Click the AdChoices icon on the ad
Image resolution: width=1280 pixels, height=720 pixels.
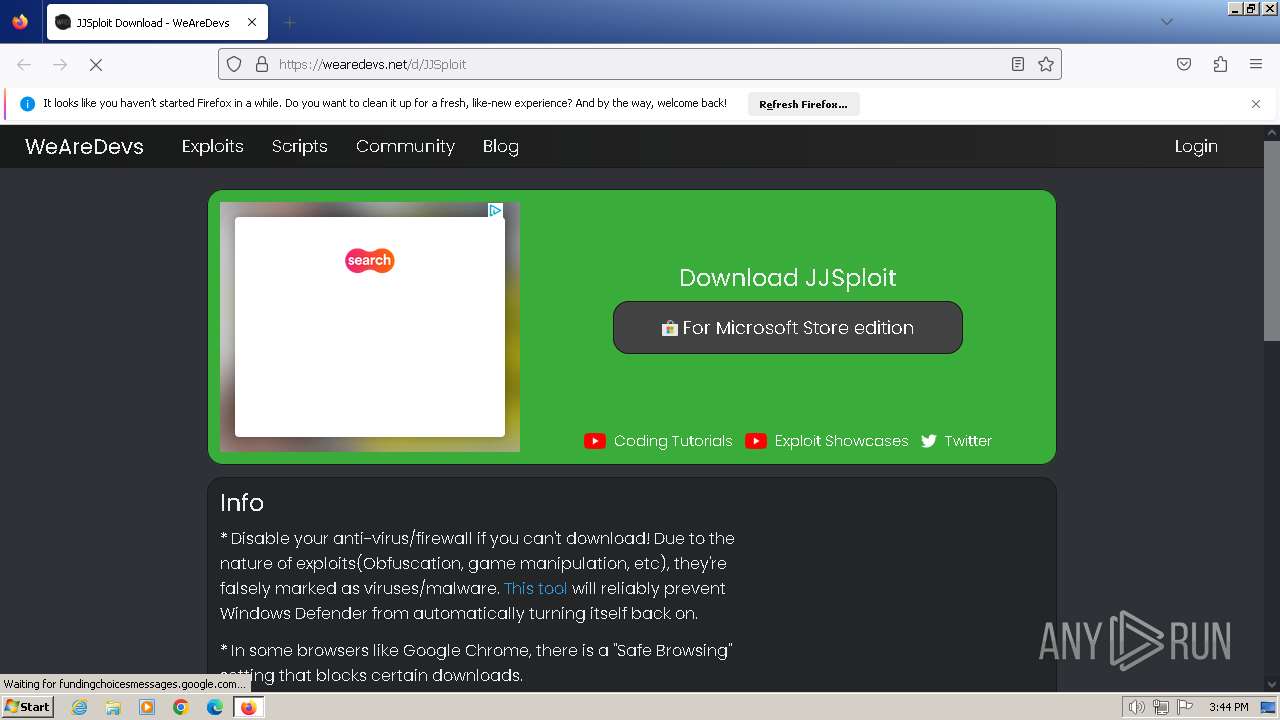coord(495,210)
